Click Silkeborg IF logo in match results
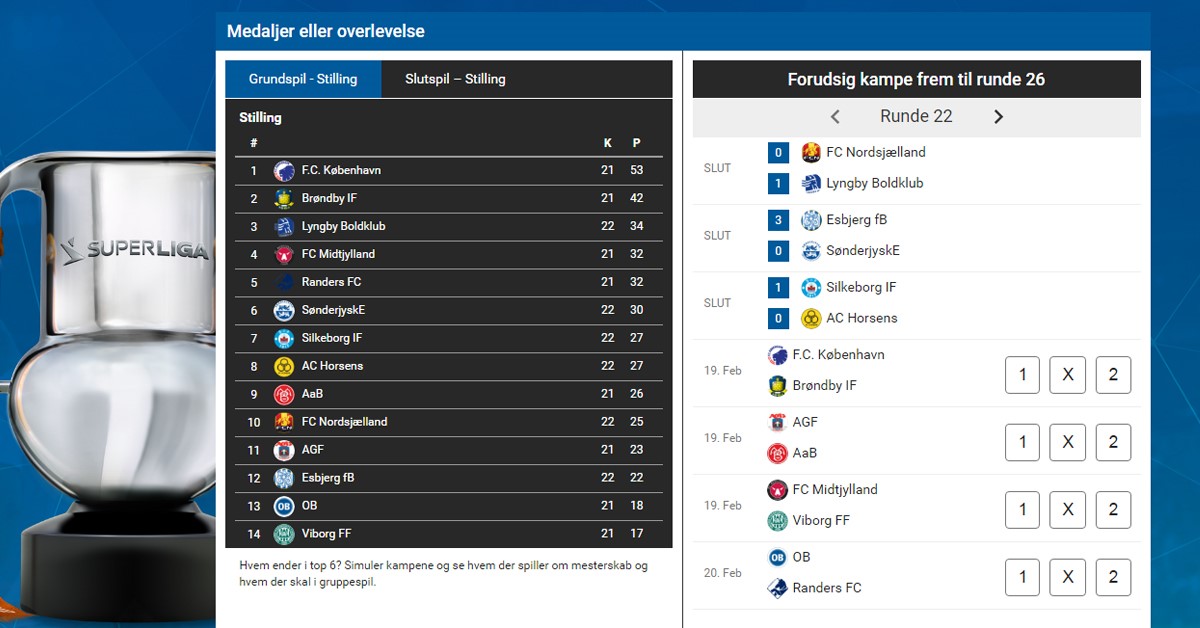This screenshot has width=1200, height=628. [811, 288]
